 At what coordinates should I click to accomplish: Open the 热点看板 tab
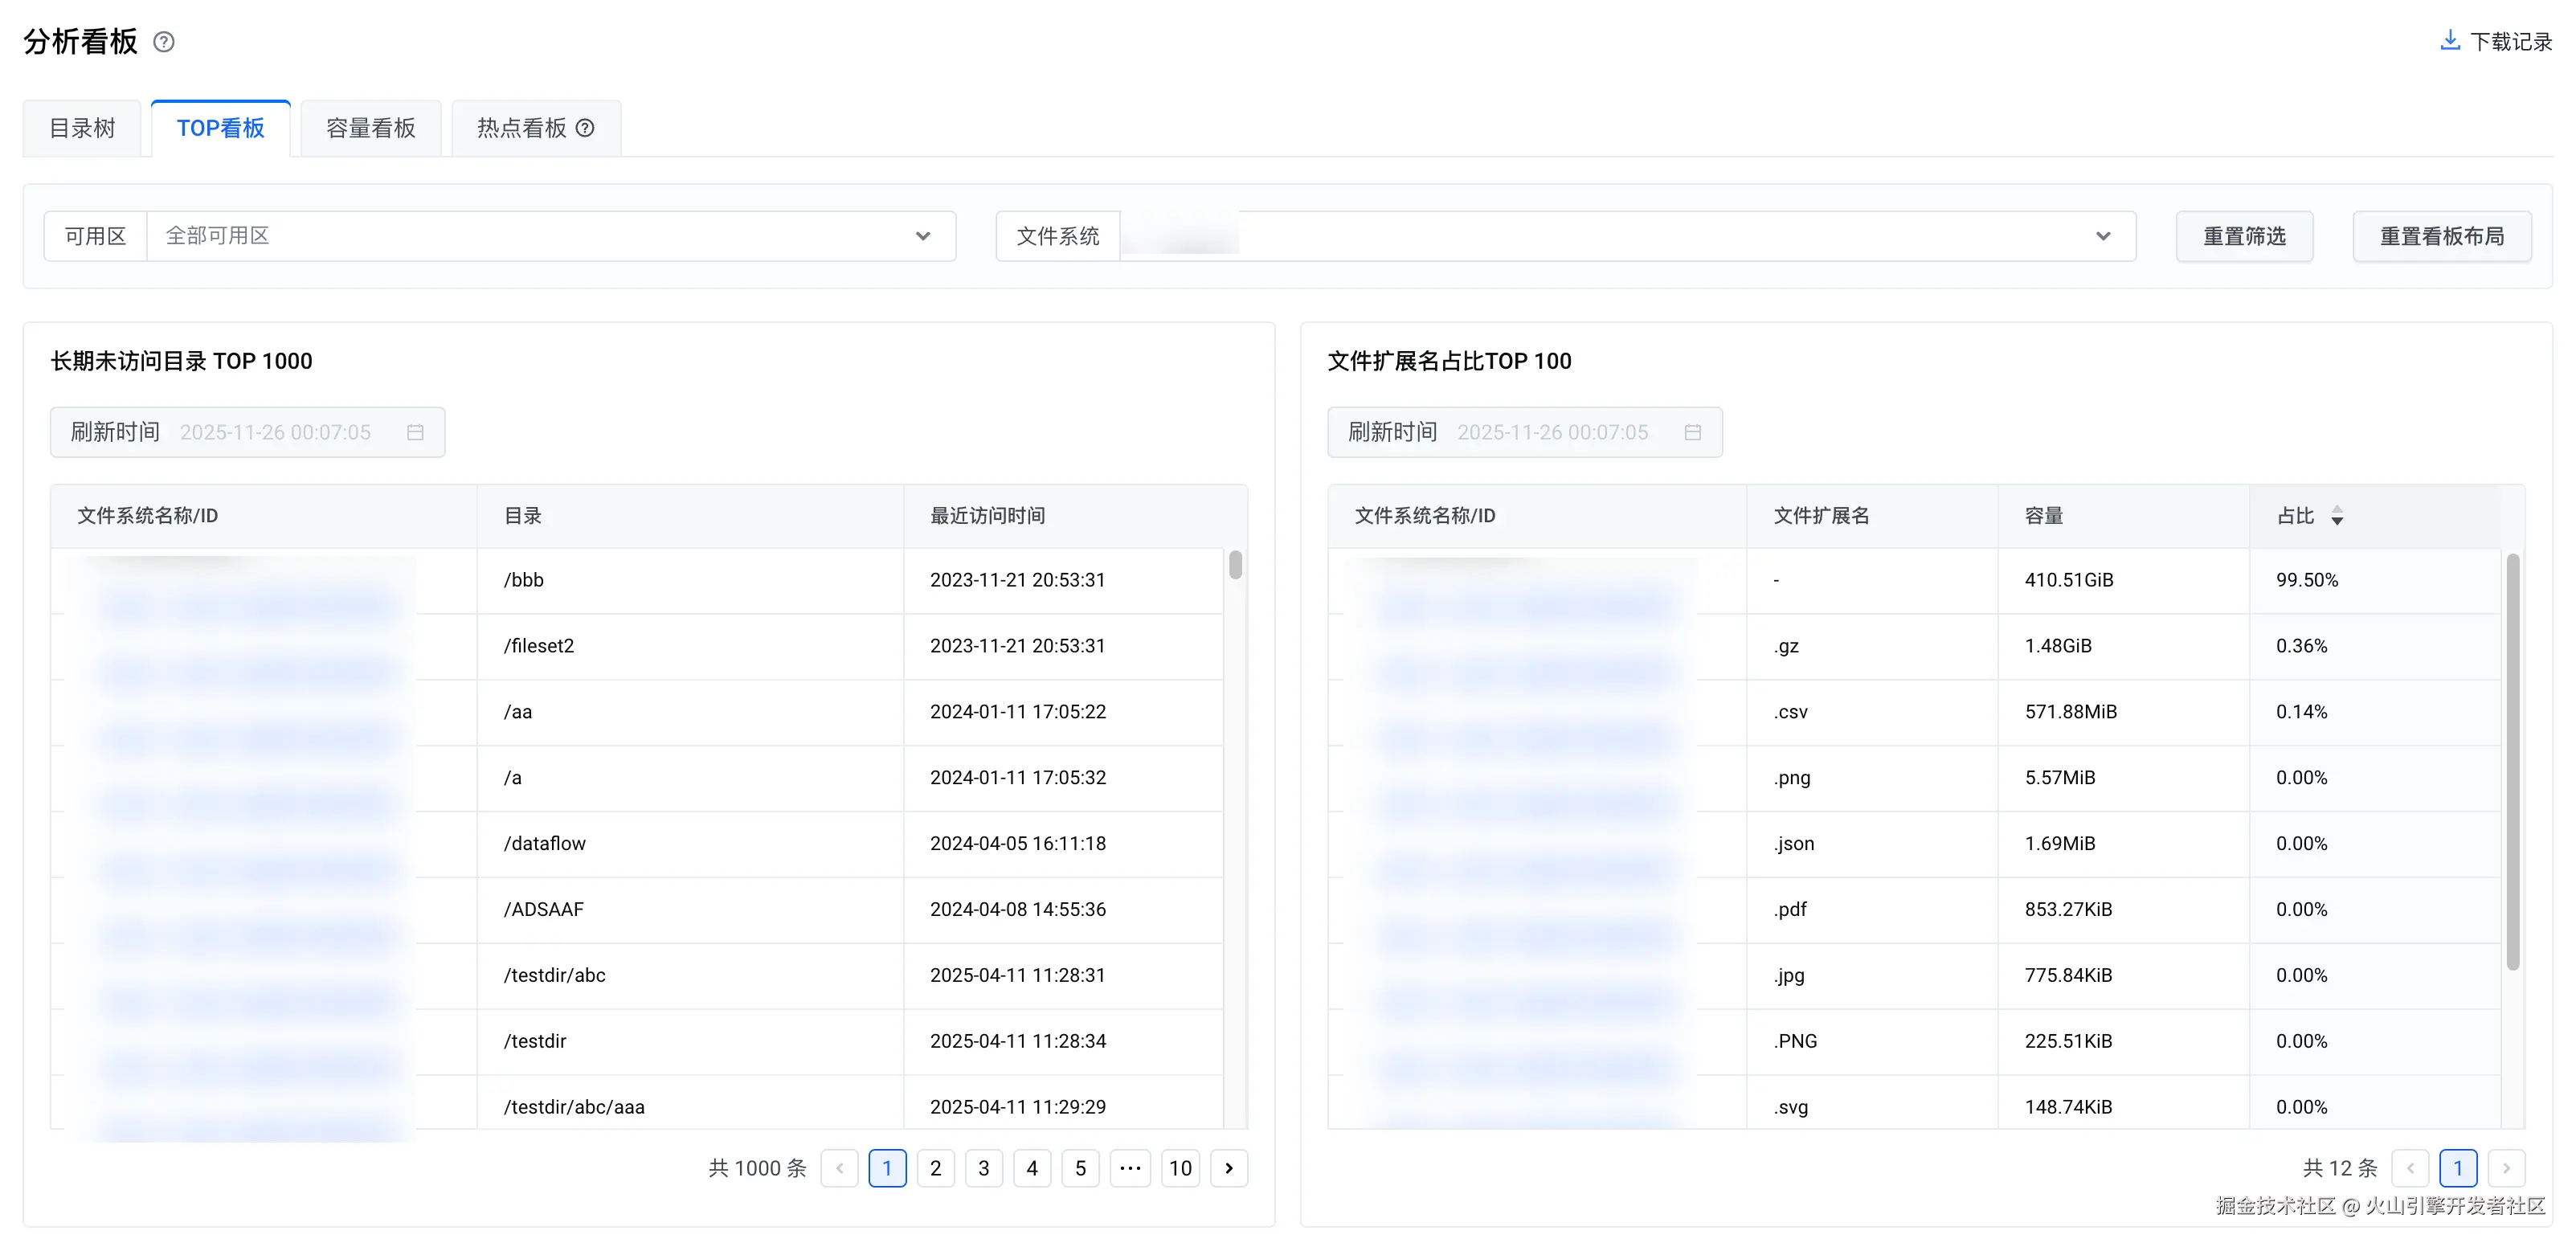(x=521, y=128)
